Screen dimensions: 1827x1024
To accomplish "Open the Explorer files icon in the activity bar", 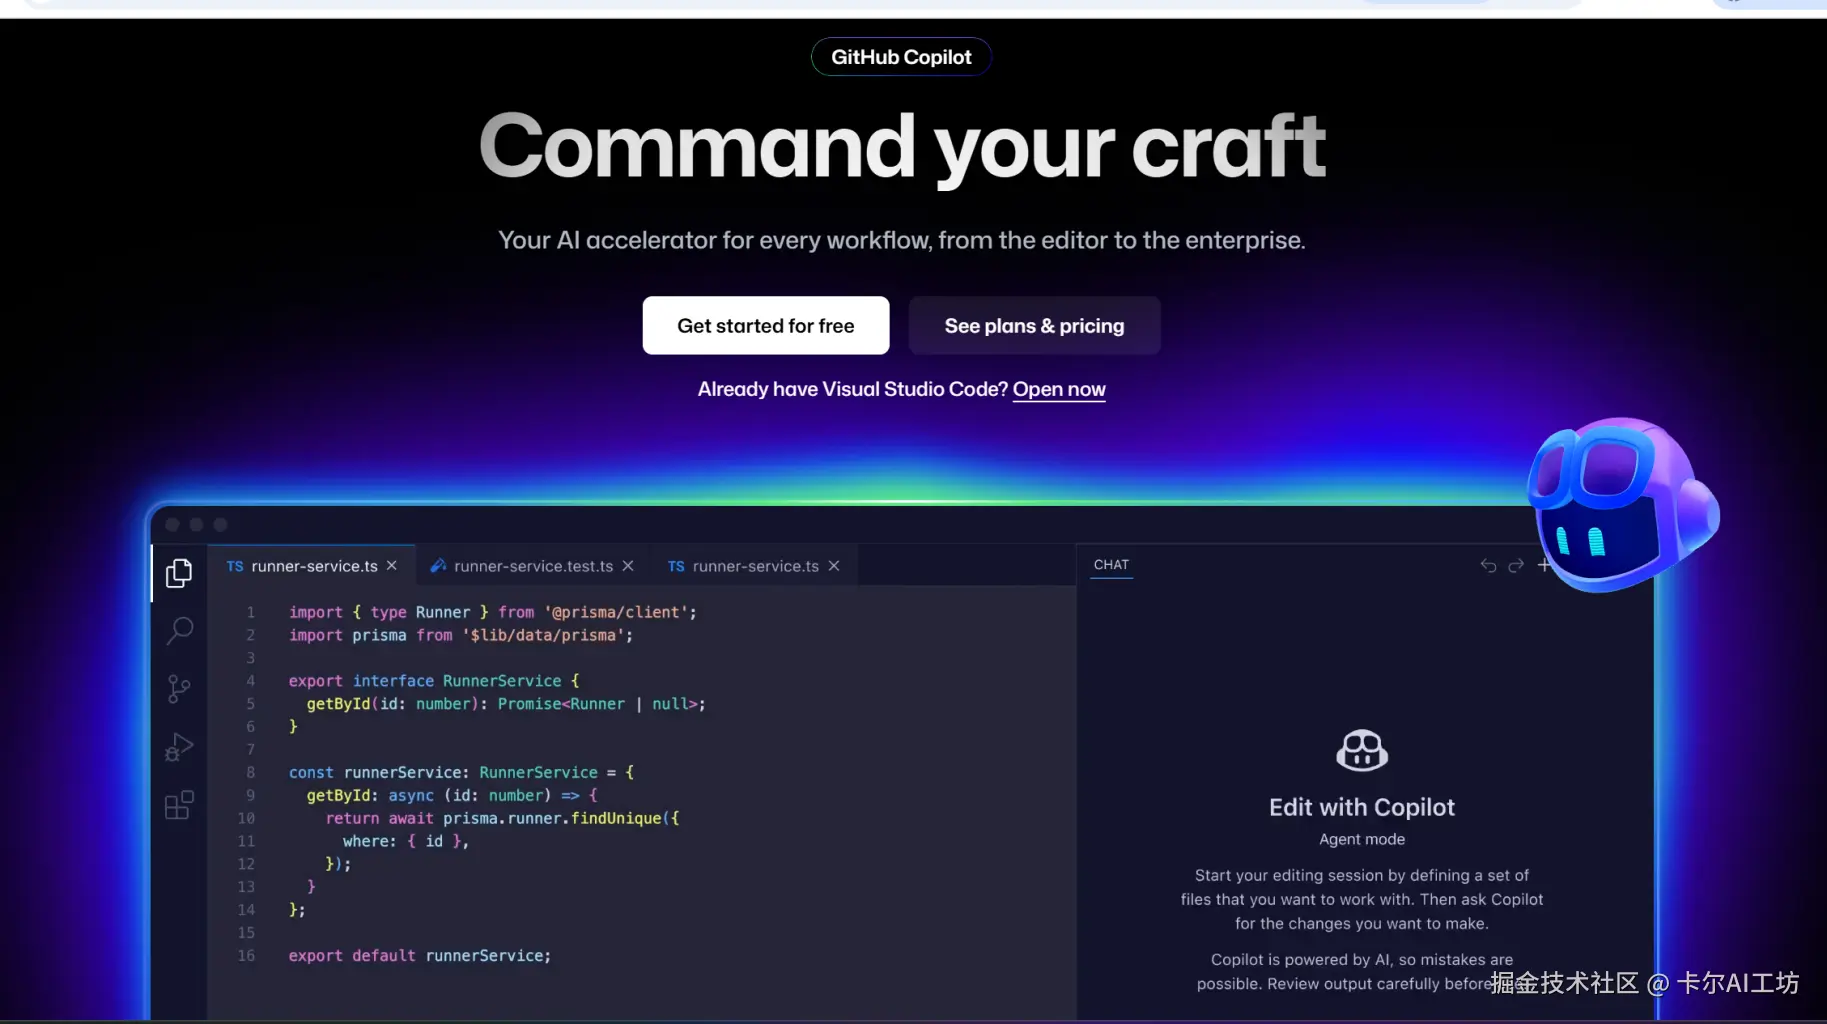I will pyautogui.click(x=179, y=573).
